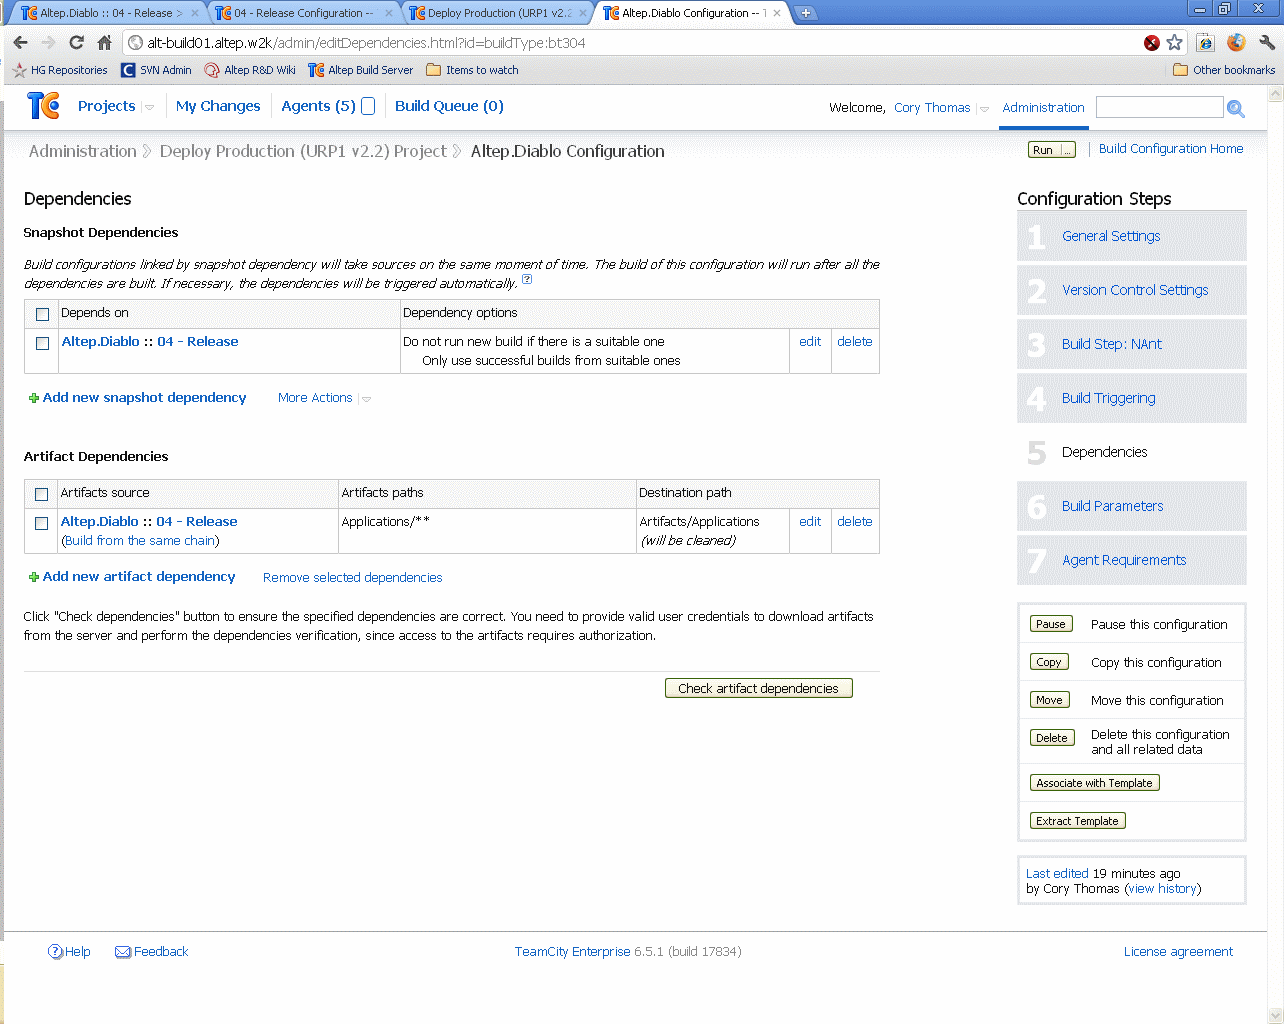The height and width of the screenshot is (1024, 1284).
Task: Open the Projects menu item
Action: click(106, 106)
